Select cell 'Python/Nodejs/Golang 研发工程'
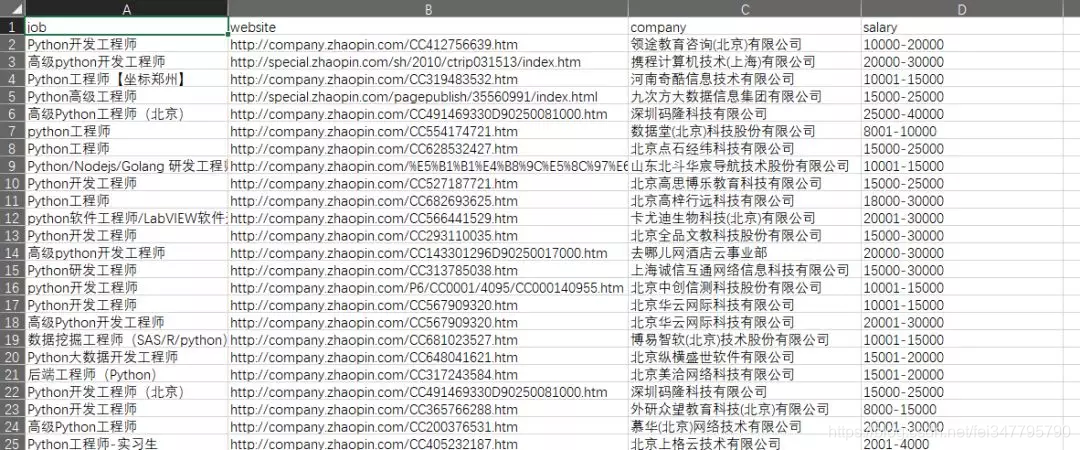Viewport: 1080px width, 450px height. click(126, 166)
